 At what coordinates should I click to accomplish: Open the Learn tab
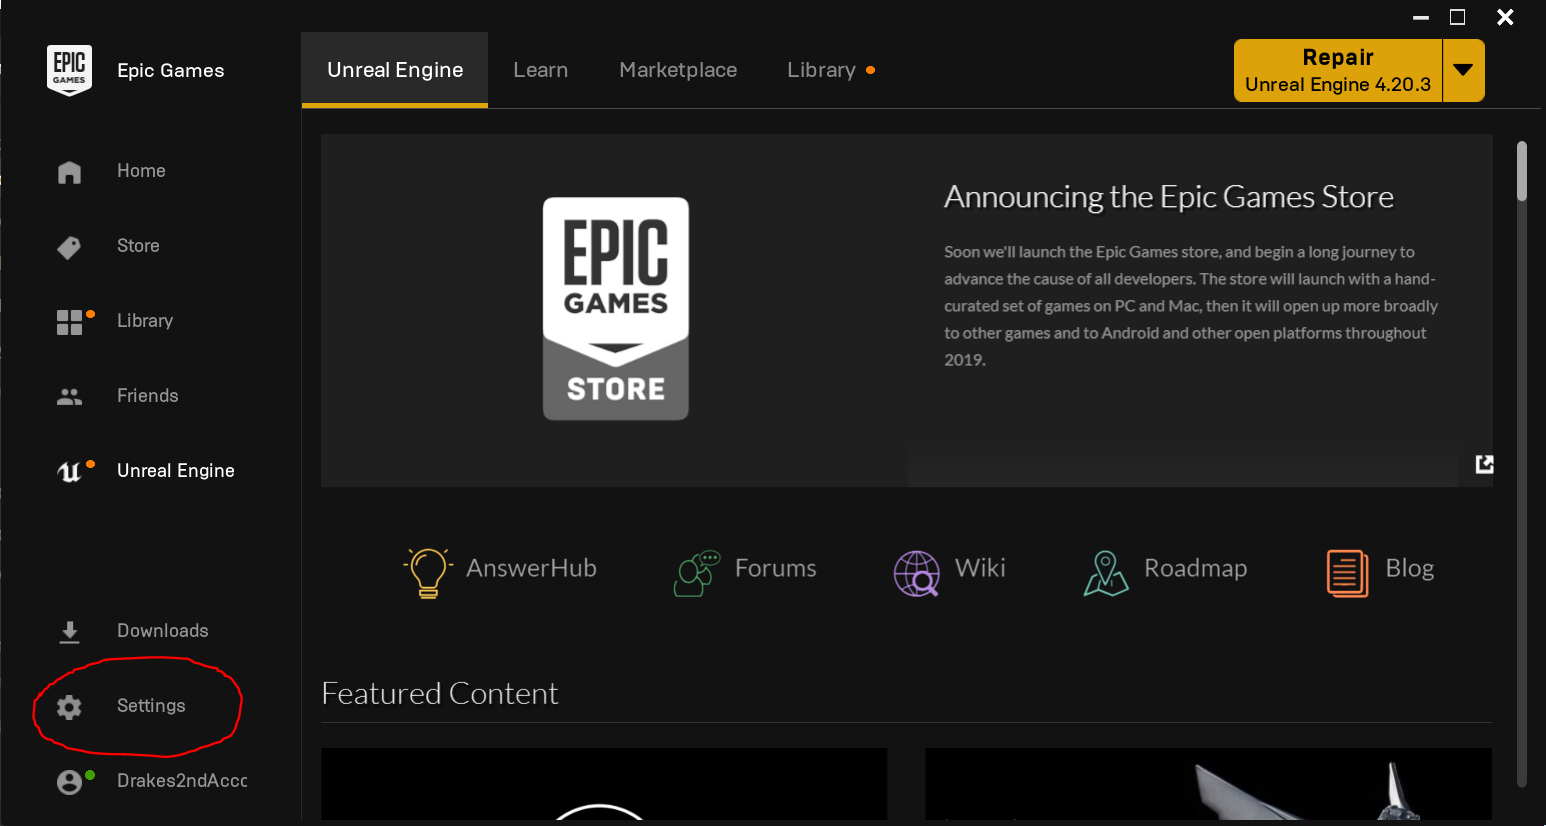(x=541, y=70)
